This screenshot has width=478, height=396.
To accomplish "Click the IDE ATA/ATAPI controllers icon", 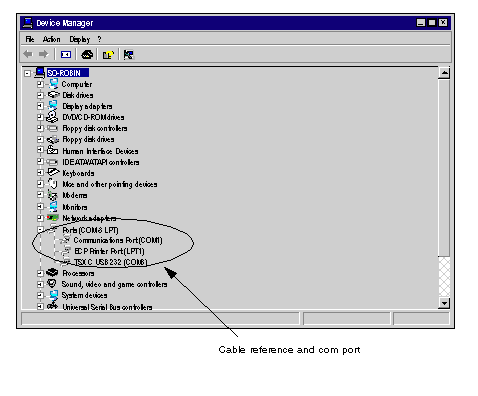I will pos(52,162).
